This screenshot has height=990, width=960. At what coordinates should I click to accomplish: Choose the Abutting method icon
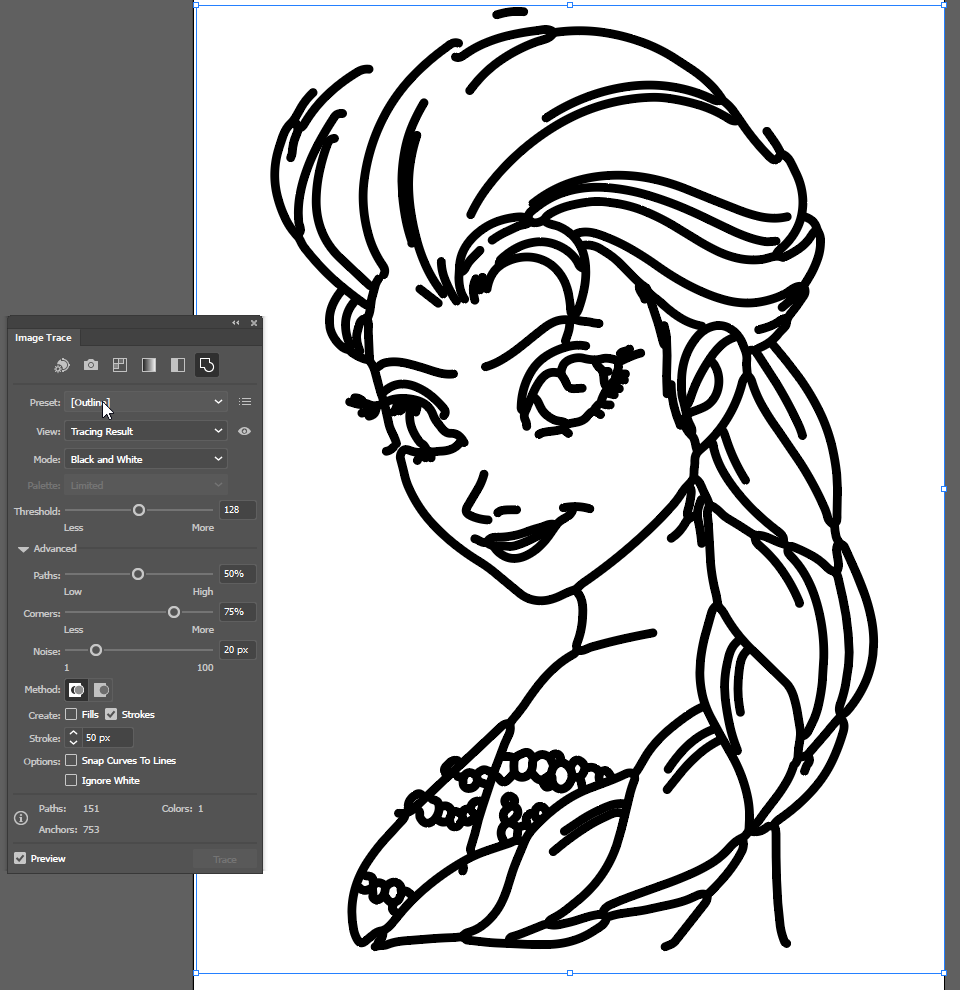point(76,689)
